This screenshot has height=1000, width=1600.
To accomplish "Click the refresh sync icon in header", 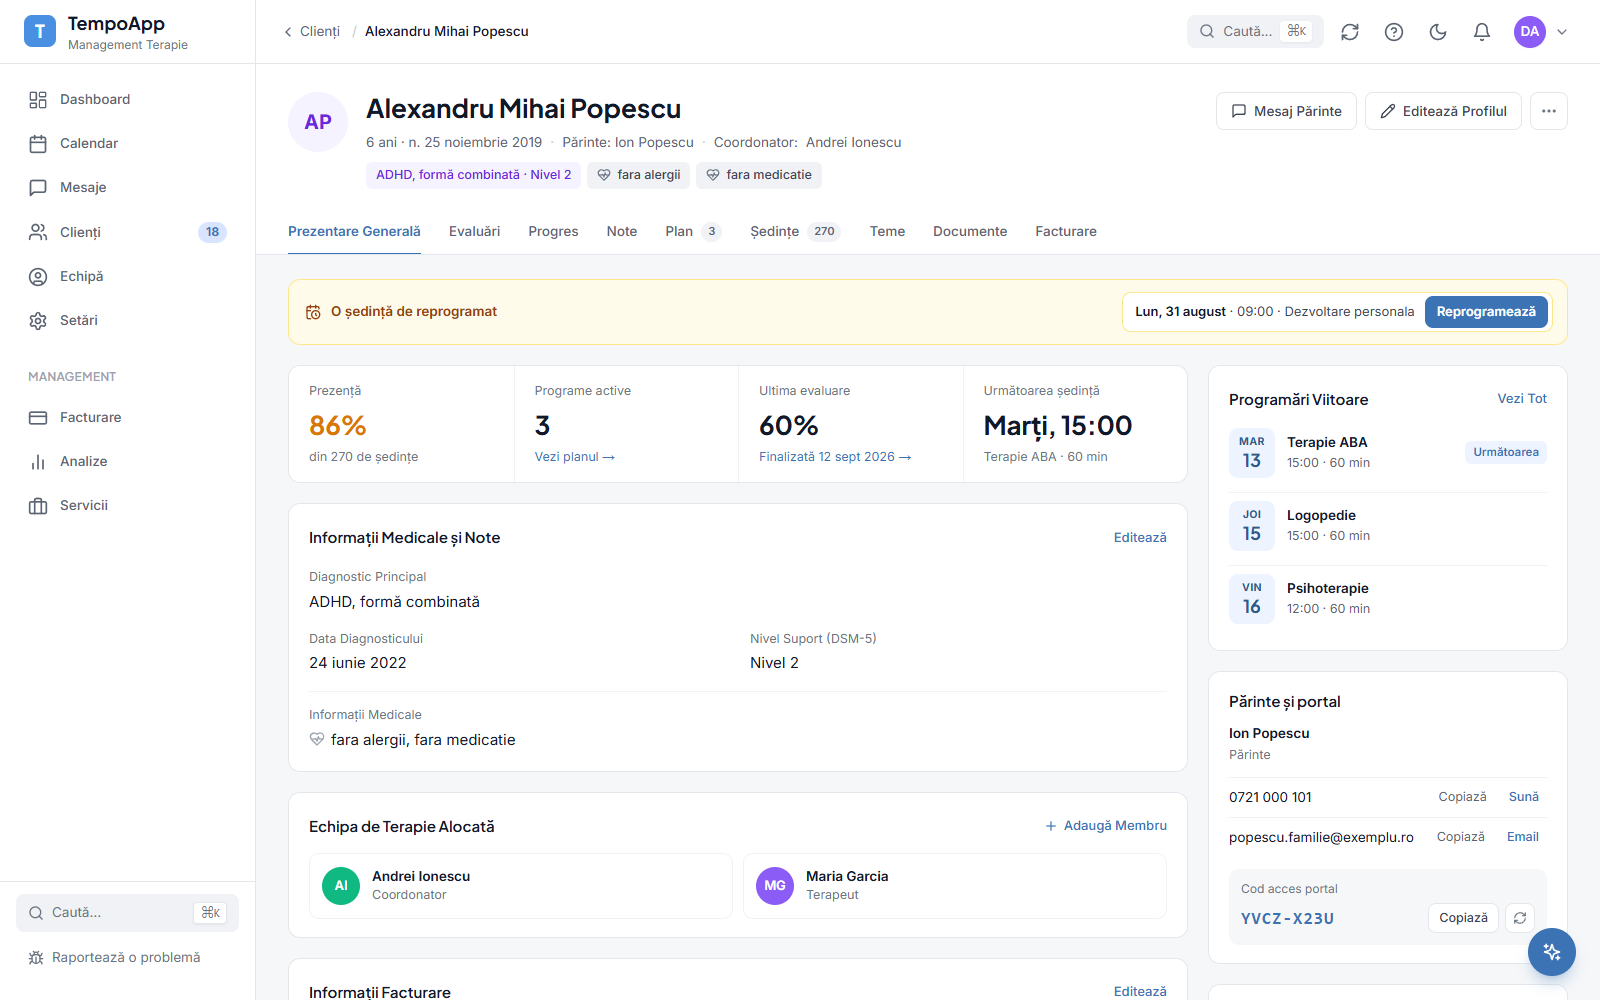I will pyautogui.click(x=1350, y=32).
